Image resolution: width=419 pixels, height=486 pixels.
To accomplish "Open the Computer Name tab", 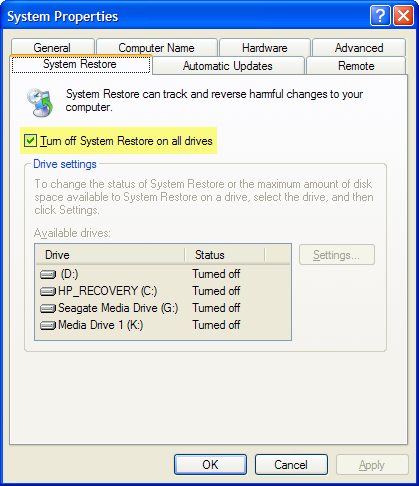I will click(x=157, y=48).
